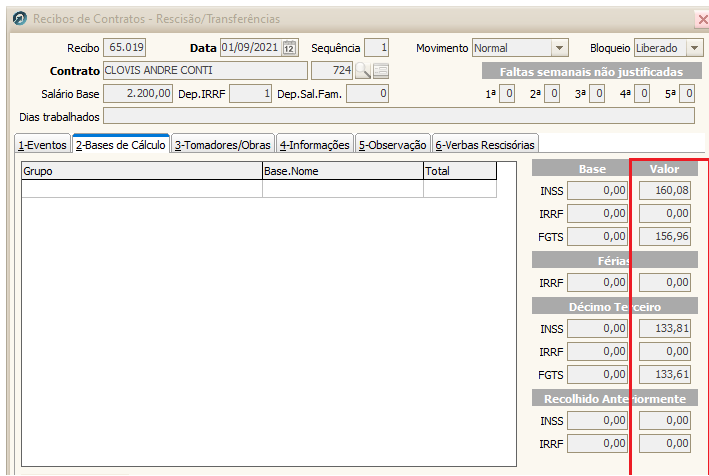This screenshot has width=709, height=476.
Task: Select the 4ª week faltas field
Action: tap(642, 94)
